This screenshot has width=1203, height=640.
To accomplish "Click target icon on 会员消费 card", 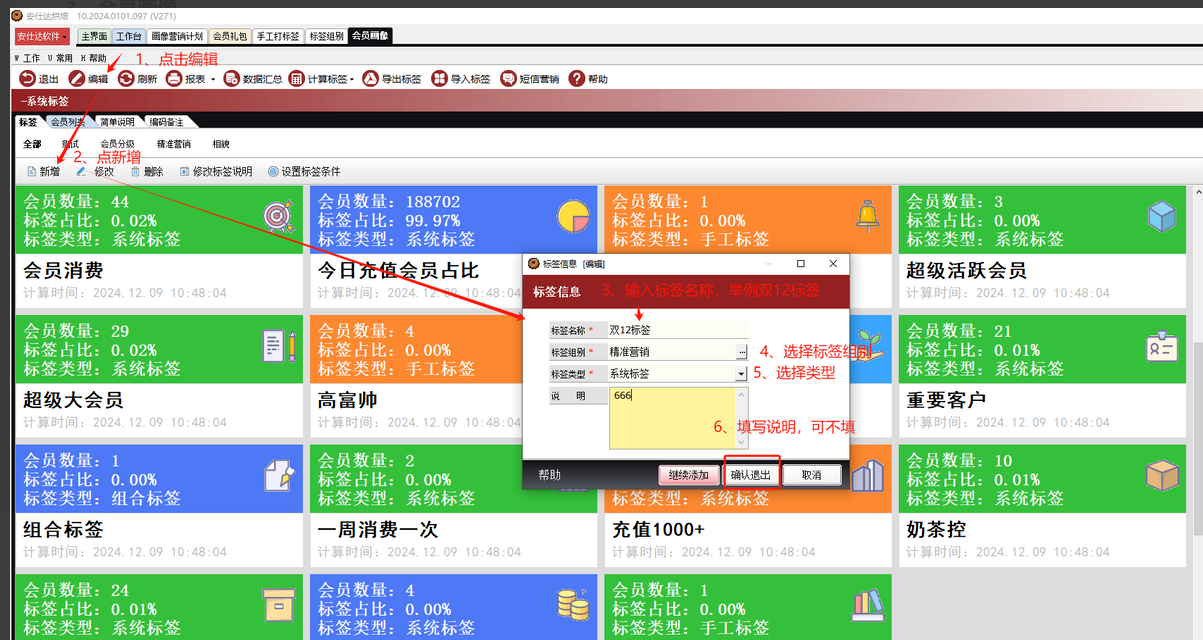I will (x=279, y=215).
